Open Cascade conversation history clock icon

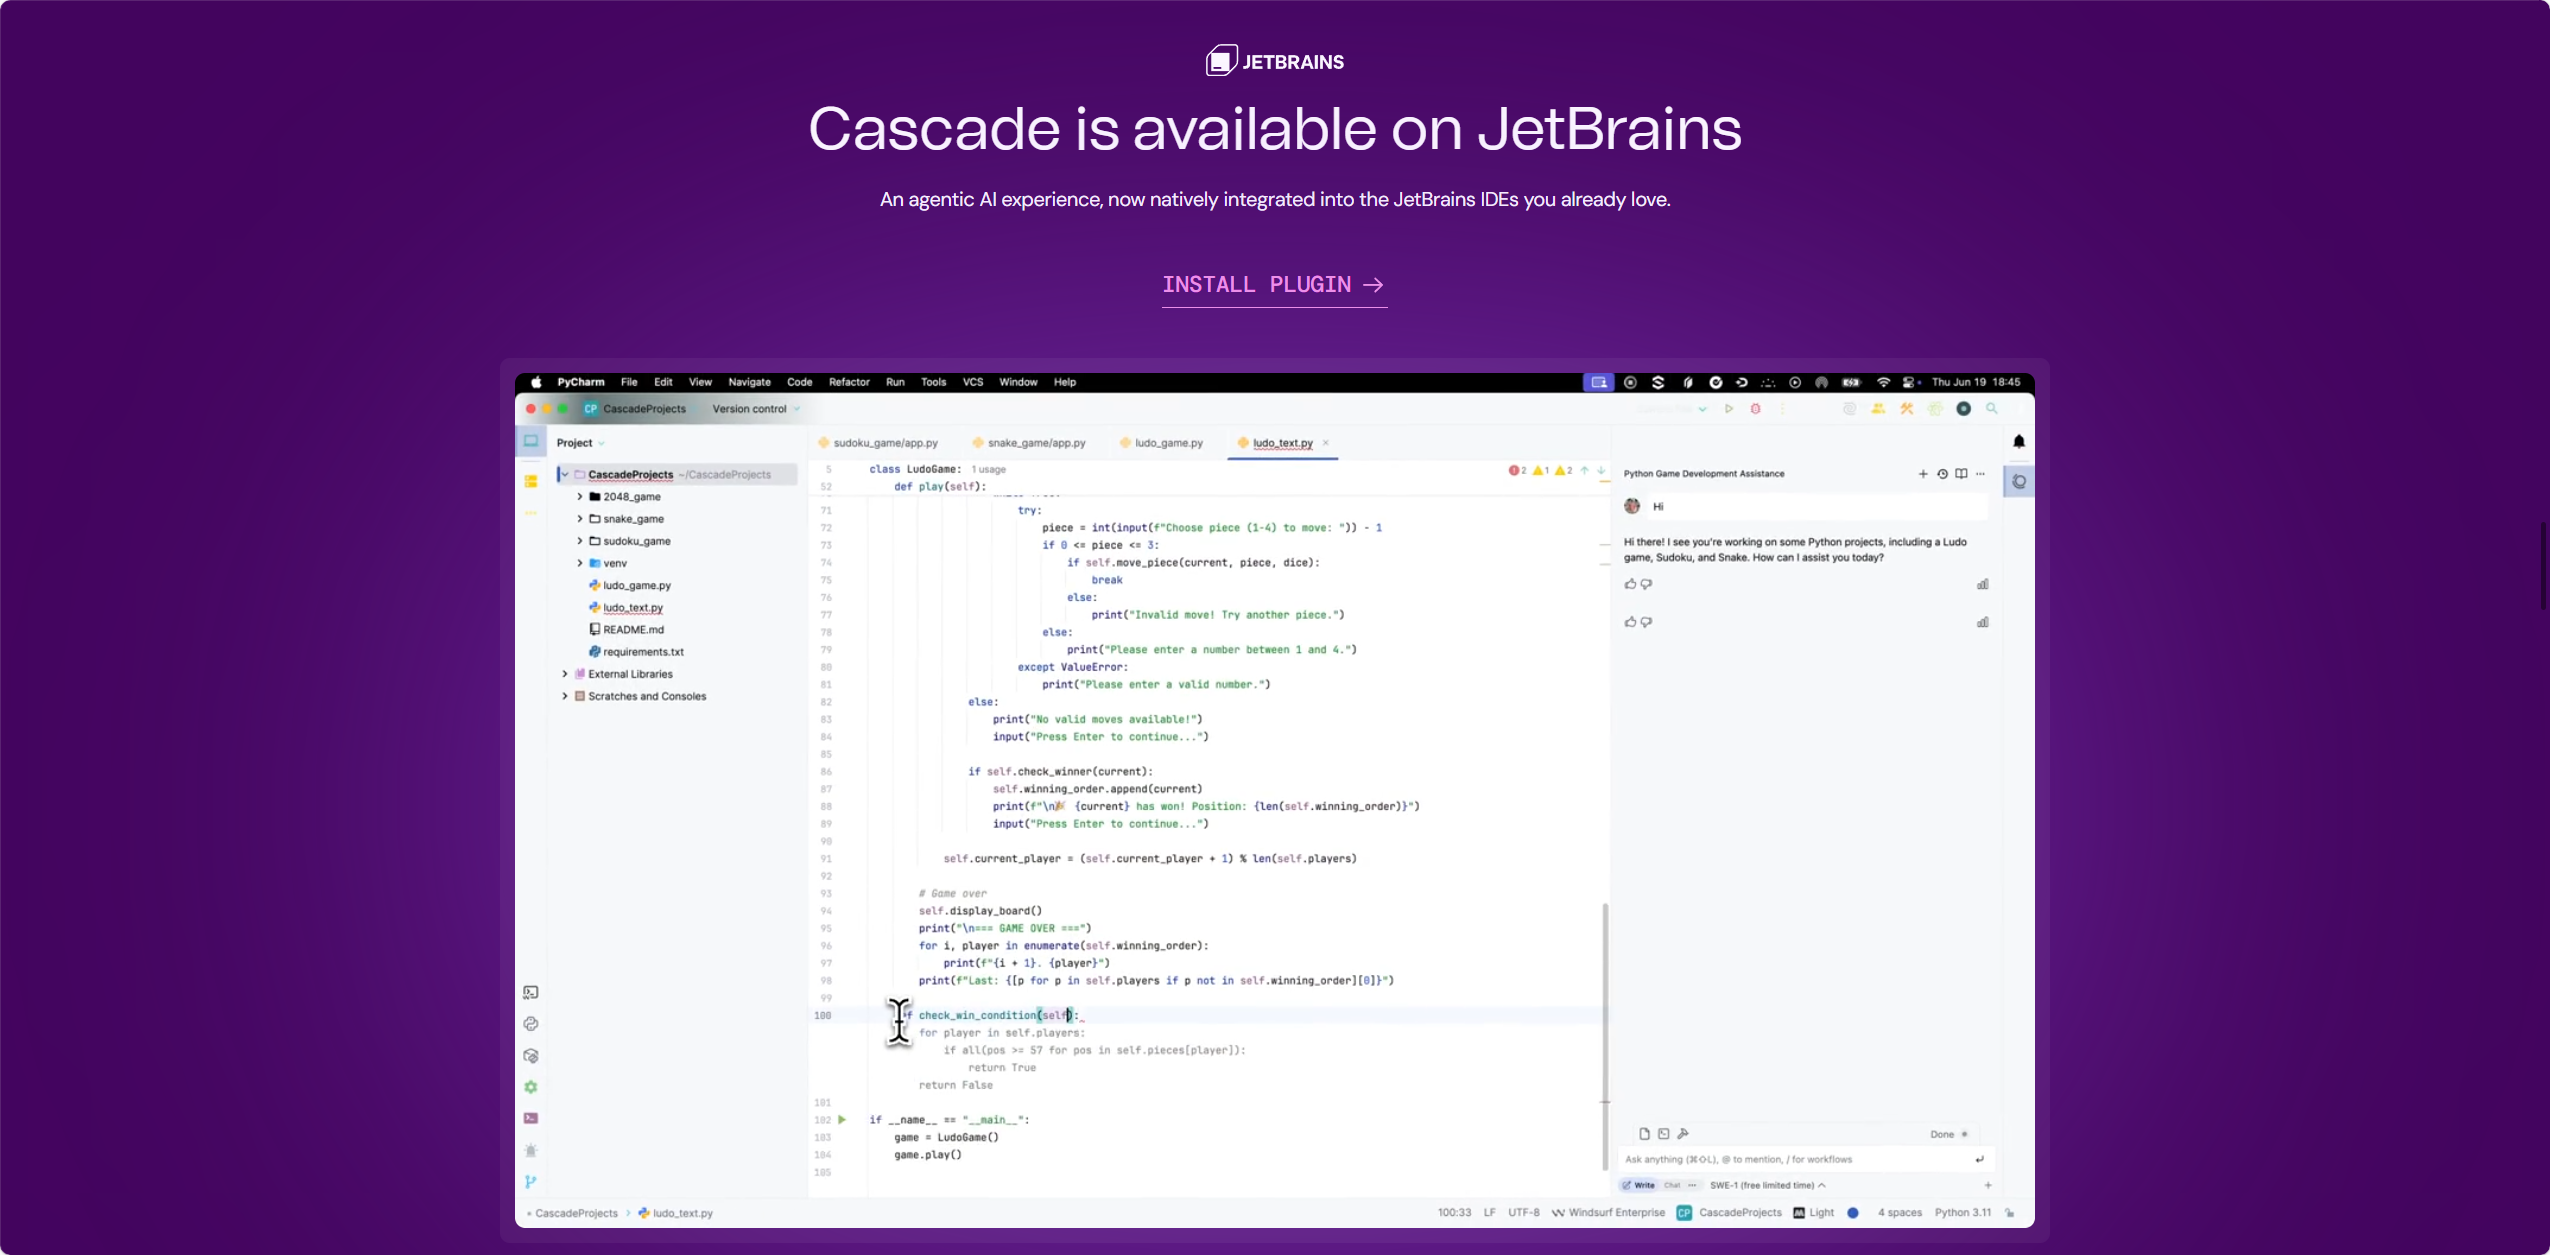tap(1942, 474)
